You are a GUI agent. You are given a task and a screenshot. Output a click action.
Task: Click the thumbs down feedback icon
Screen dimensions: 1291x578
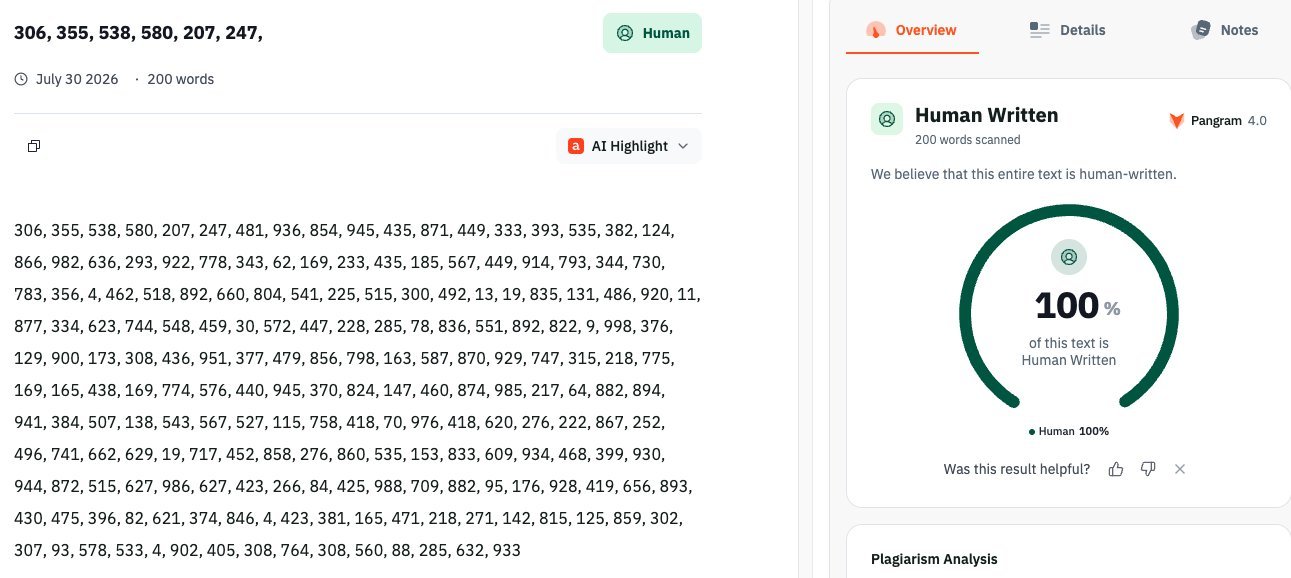tap(1148, 469)
